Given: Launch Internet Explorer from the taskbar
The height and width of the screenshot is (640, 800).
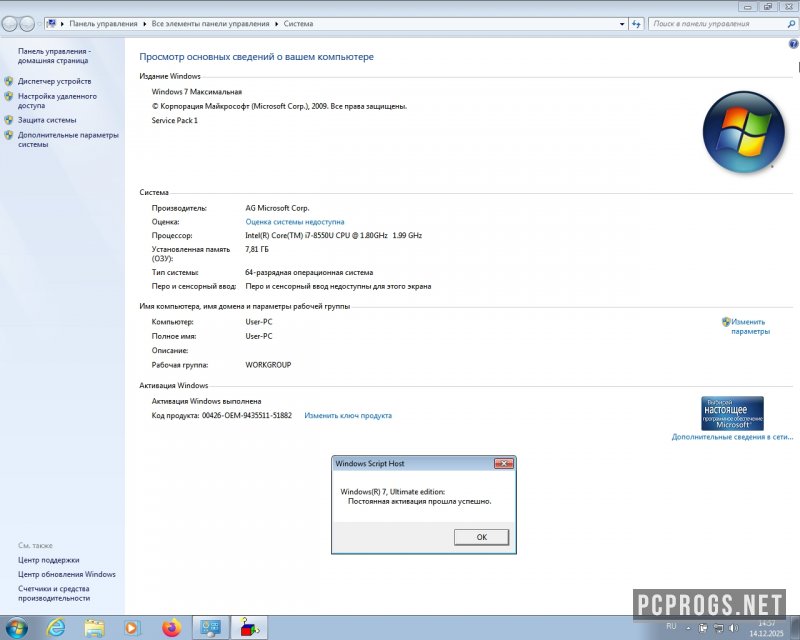Looking at the screenshot, I should click(x=56, y=628).
